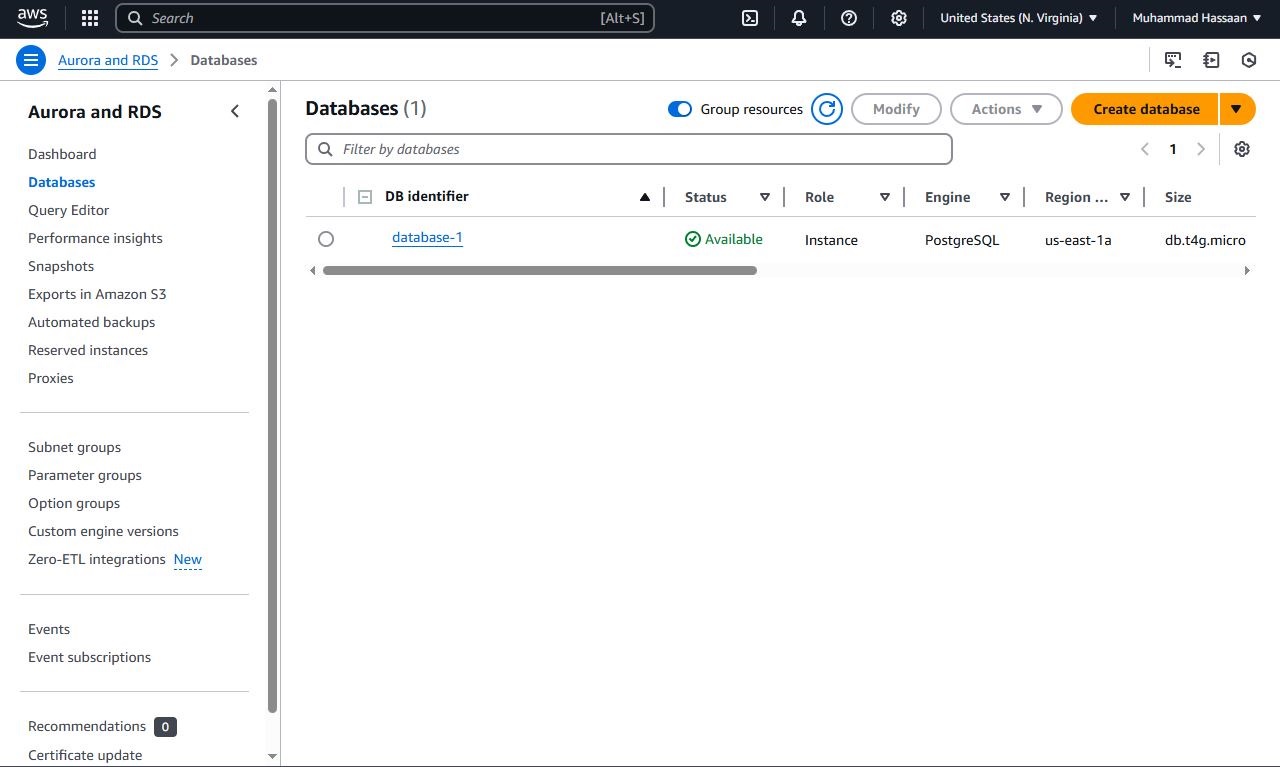Open the Actions dropdown

pos(1006,109)
